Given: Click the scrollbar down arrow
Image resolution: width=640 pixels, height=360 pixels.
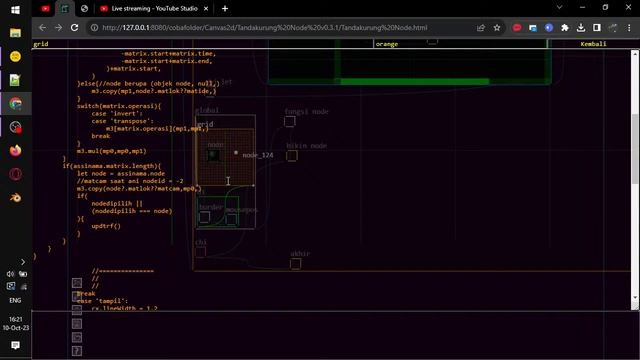Looking at the screenshot, I should [635, 298].
